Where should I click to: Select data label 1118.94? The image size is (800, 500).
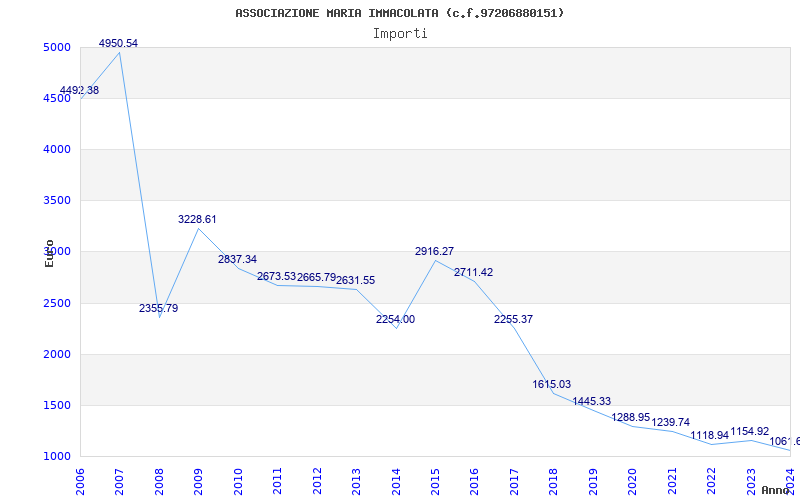(710, 435)
